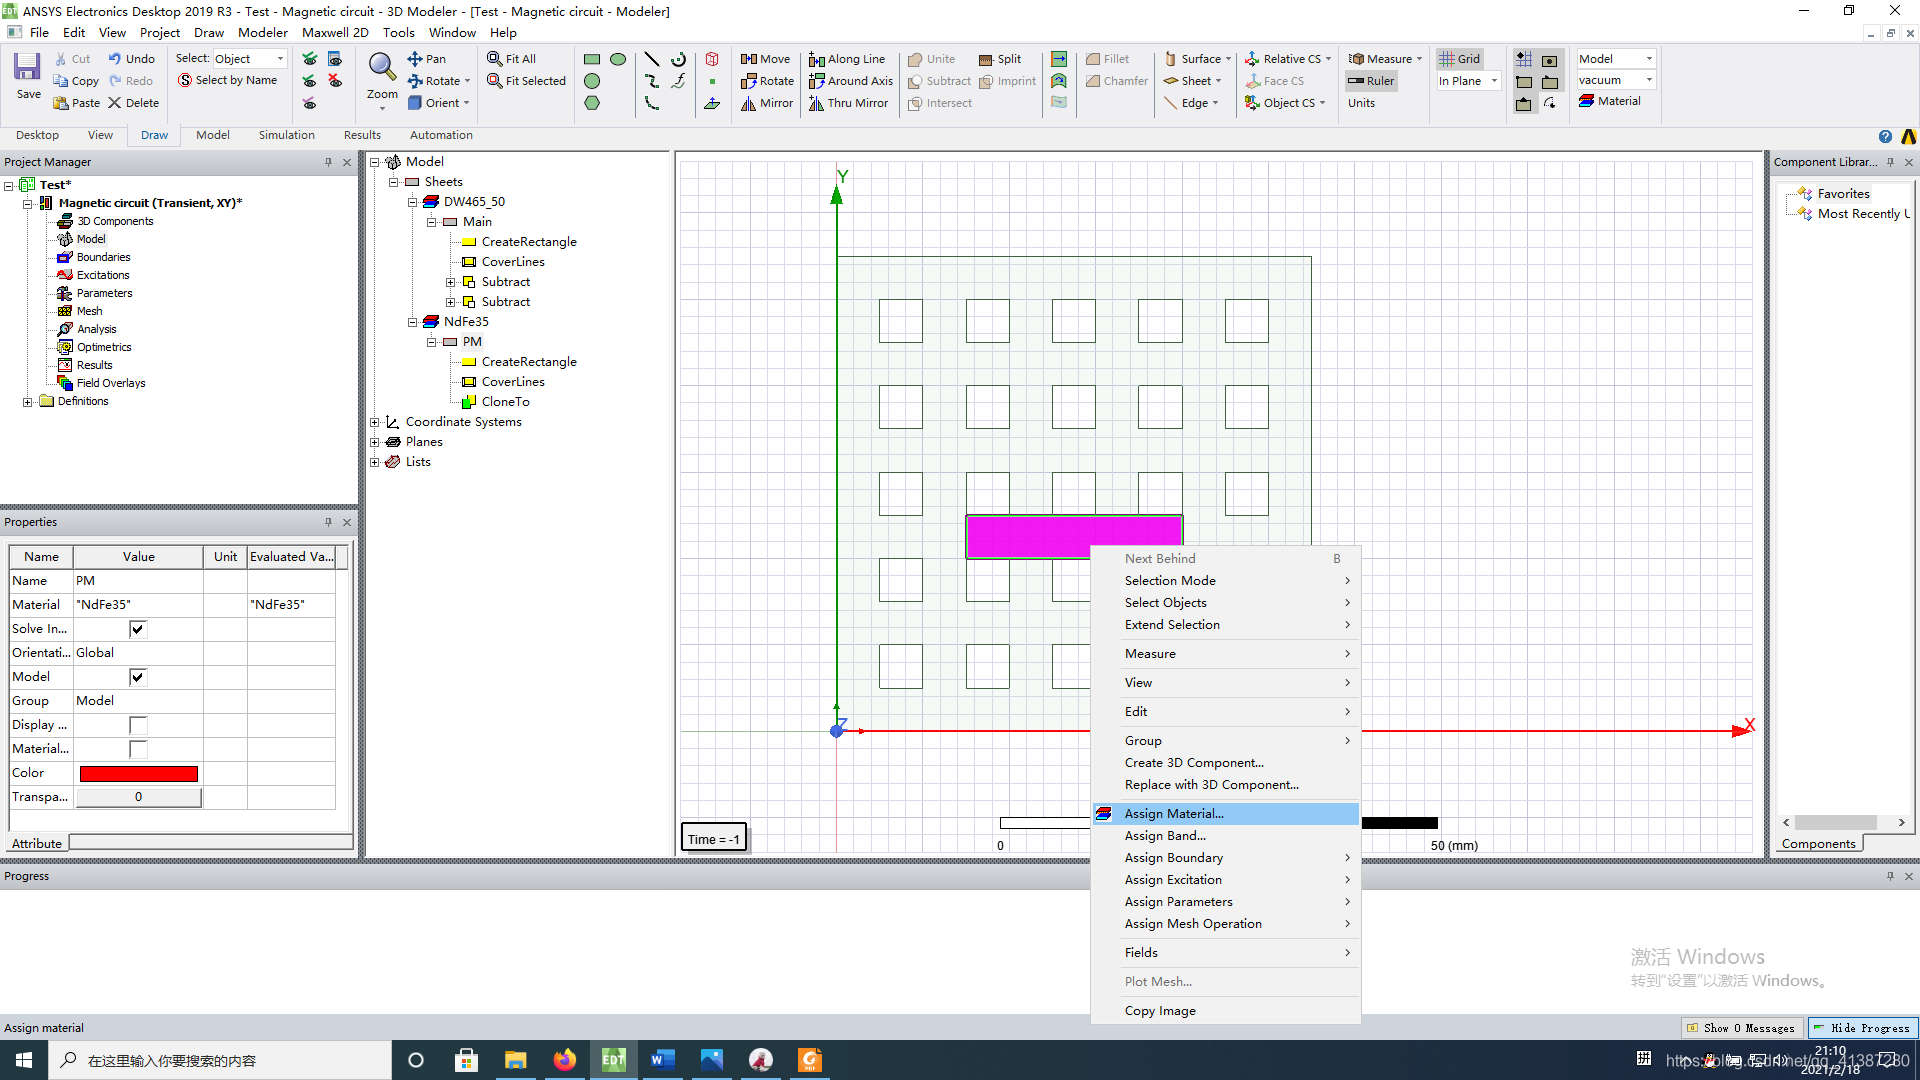The image size is (1920, 1080).
Task: Open Measure dropdown in the ribbon
Action: pyautogui.click(x=1384, y=59)
